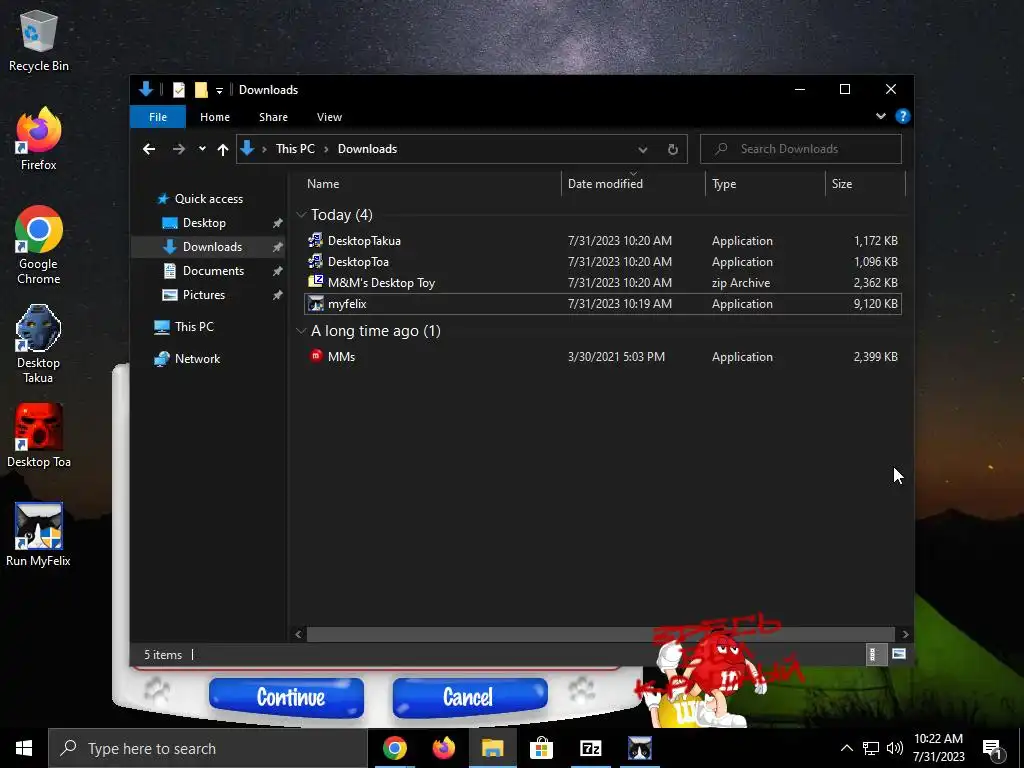The height and width of the screenshot is (768, 1024).
Task: Click the blue Continue button behind Explorer
Action: [x=287, y=697]
